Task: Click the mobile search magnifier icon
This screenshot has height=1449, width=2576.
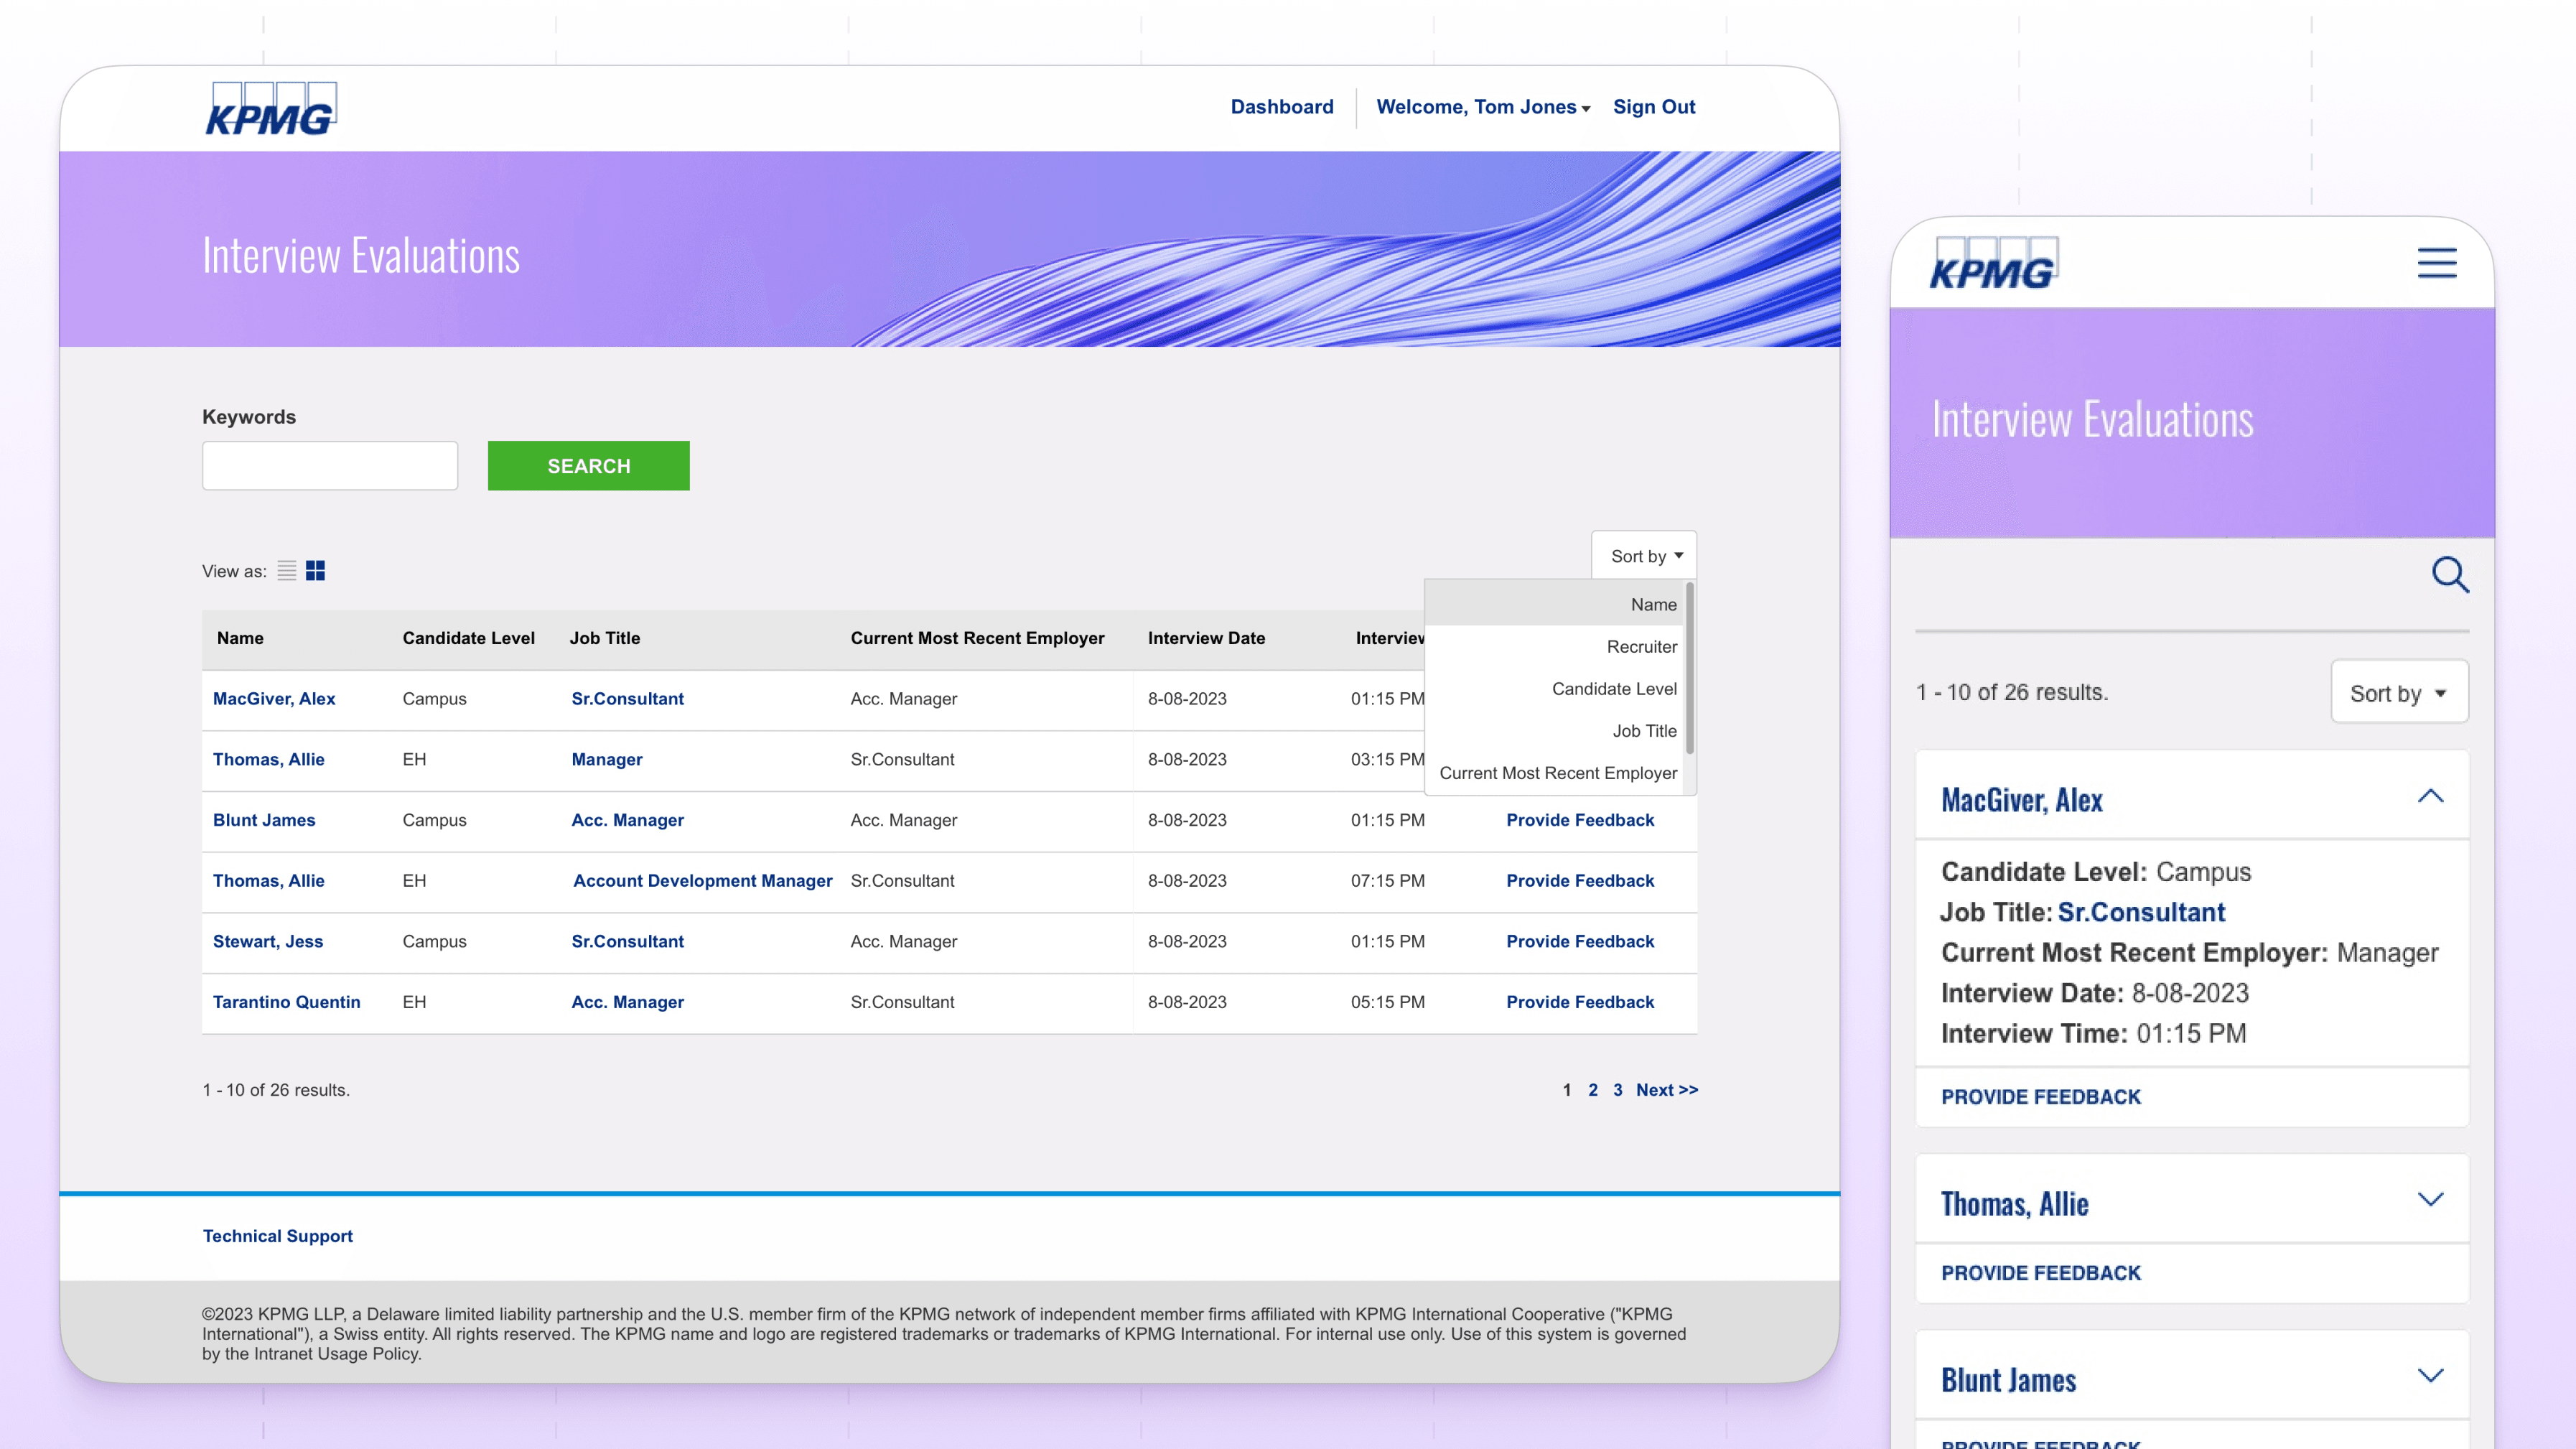Action: click(2449, 574)
